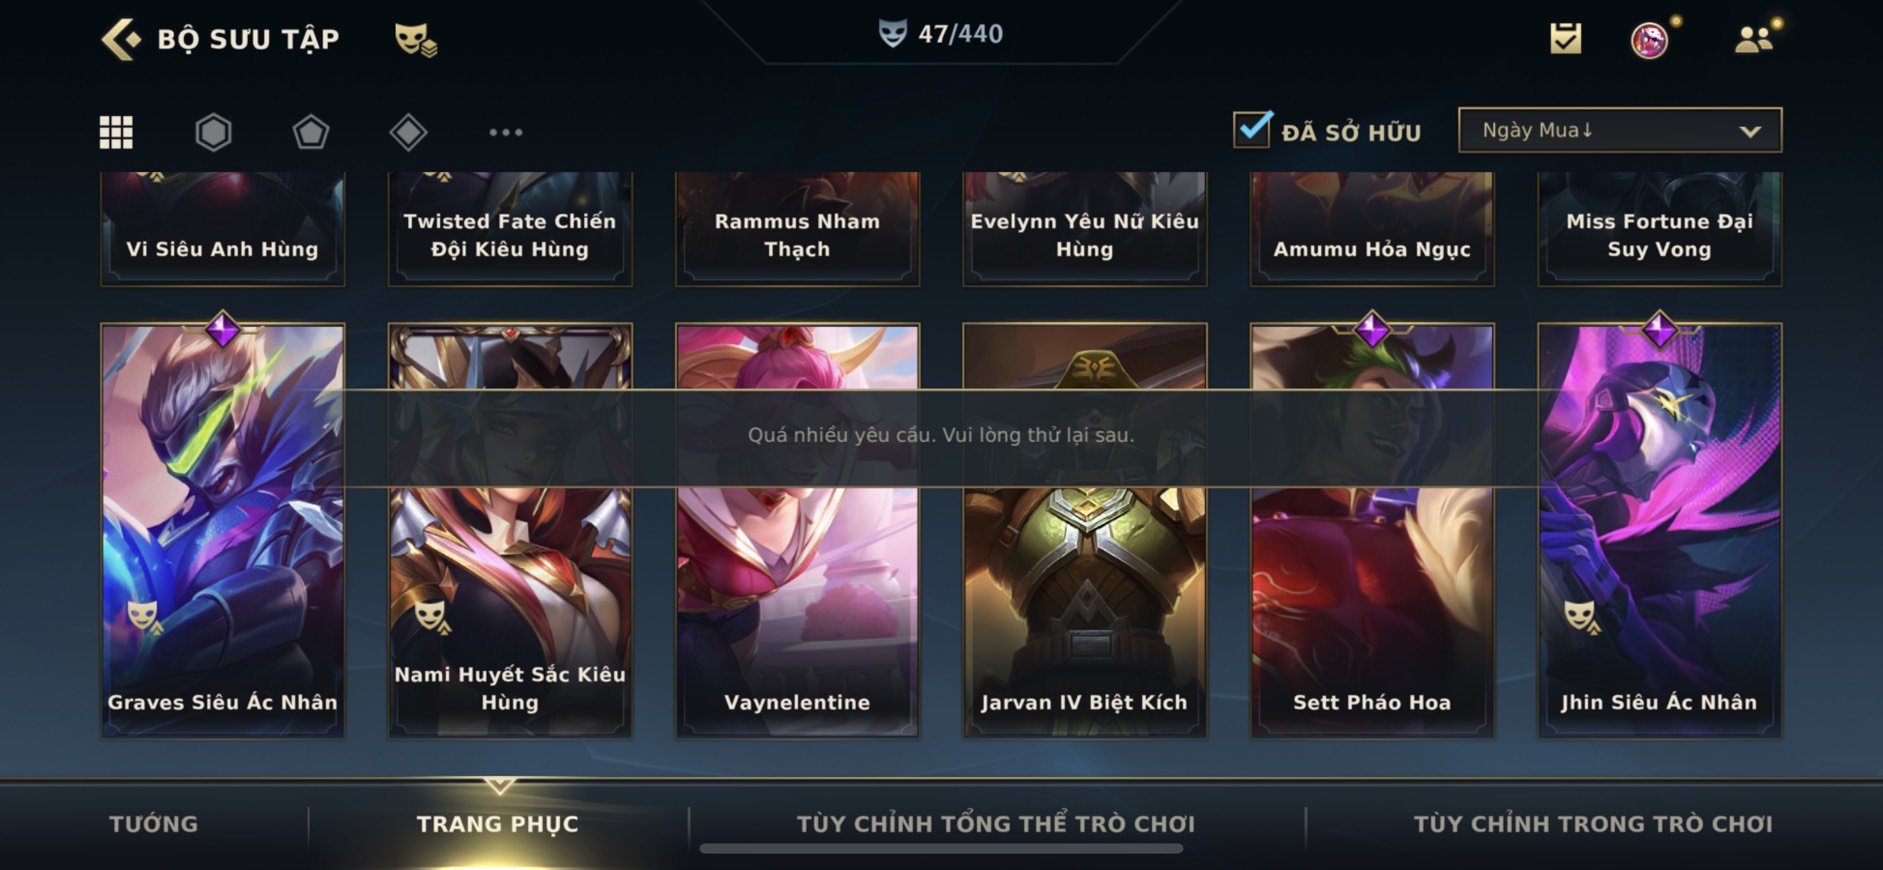Open the skin shop masks icon
1883x870 pixels.
[415, 39]
